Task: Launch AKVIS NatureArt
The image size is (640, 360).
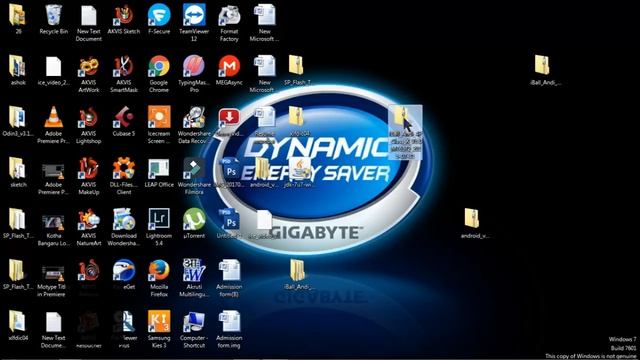Action: point(89,220)
